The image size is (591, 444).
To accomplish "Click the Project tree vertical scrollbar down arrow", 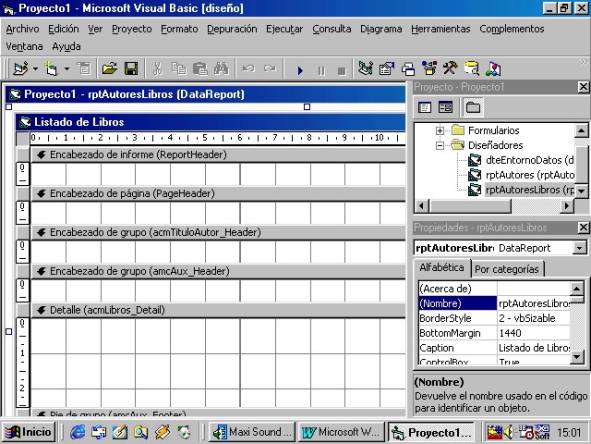I will (x=581, y=191).
